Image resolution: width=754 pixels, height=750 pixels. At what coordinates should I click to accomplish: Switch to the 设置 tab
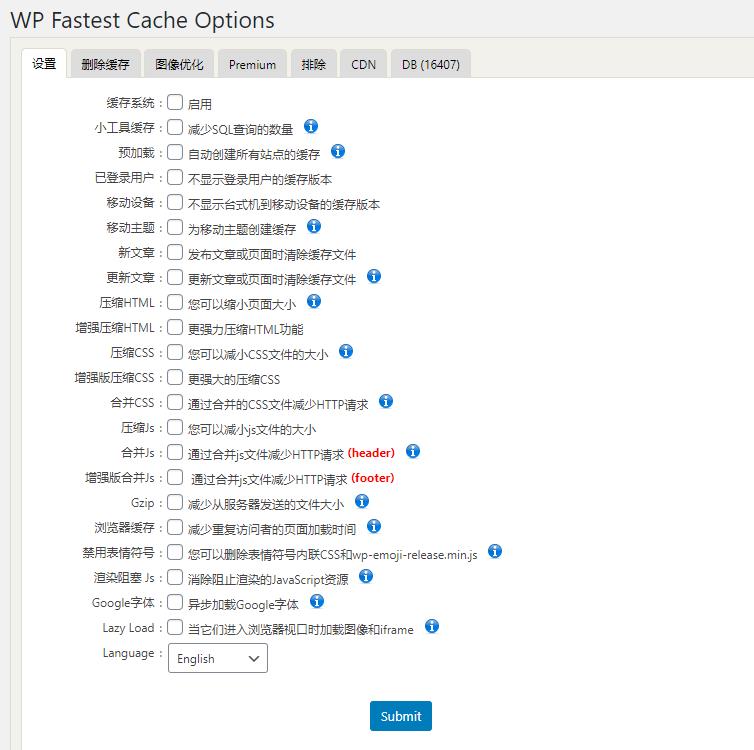[44, 63]
